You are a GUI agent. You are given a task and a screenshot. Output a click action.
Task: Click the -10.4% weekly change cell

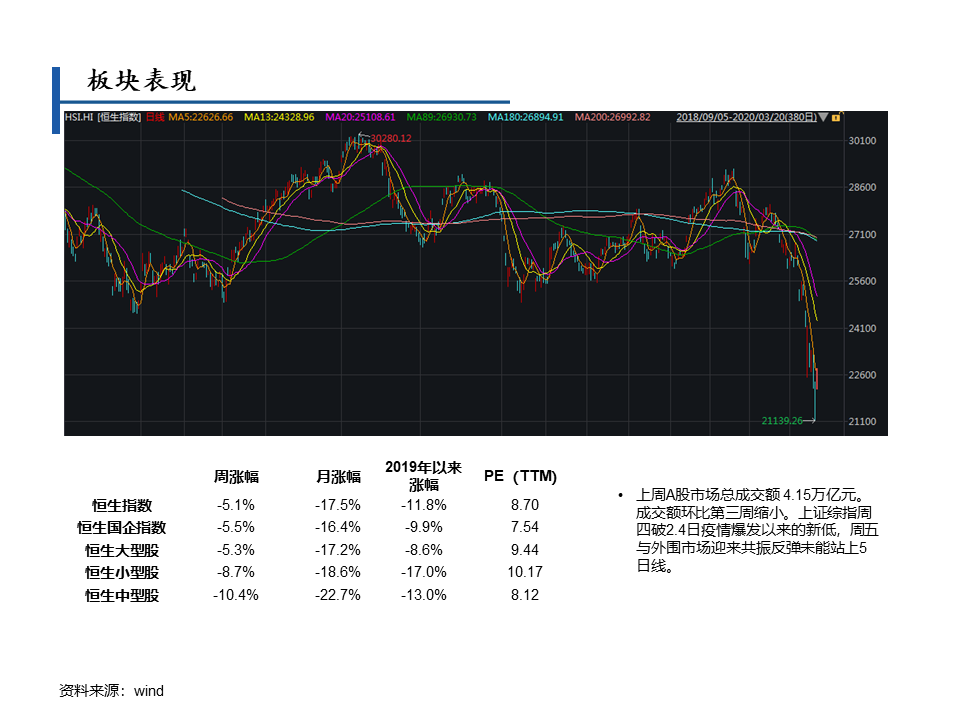(x=236, y=594)
